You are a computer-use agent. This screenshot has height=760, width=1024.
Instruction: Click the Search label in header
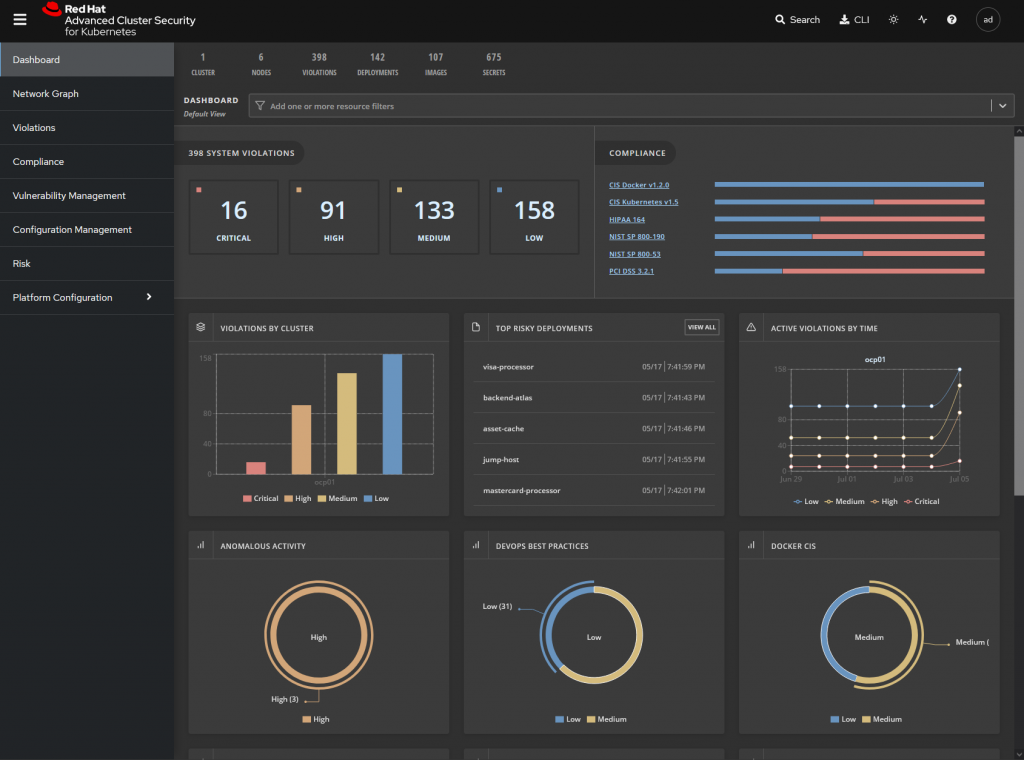(x=805, y=20)
